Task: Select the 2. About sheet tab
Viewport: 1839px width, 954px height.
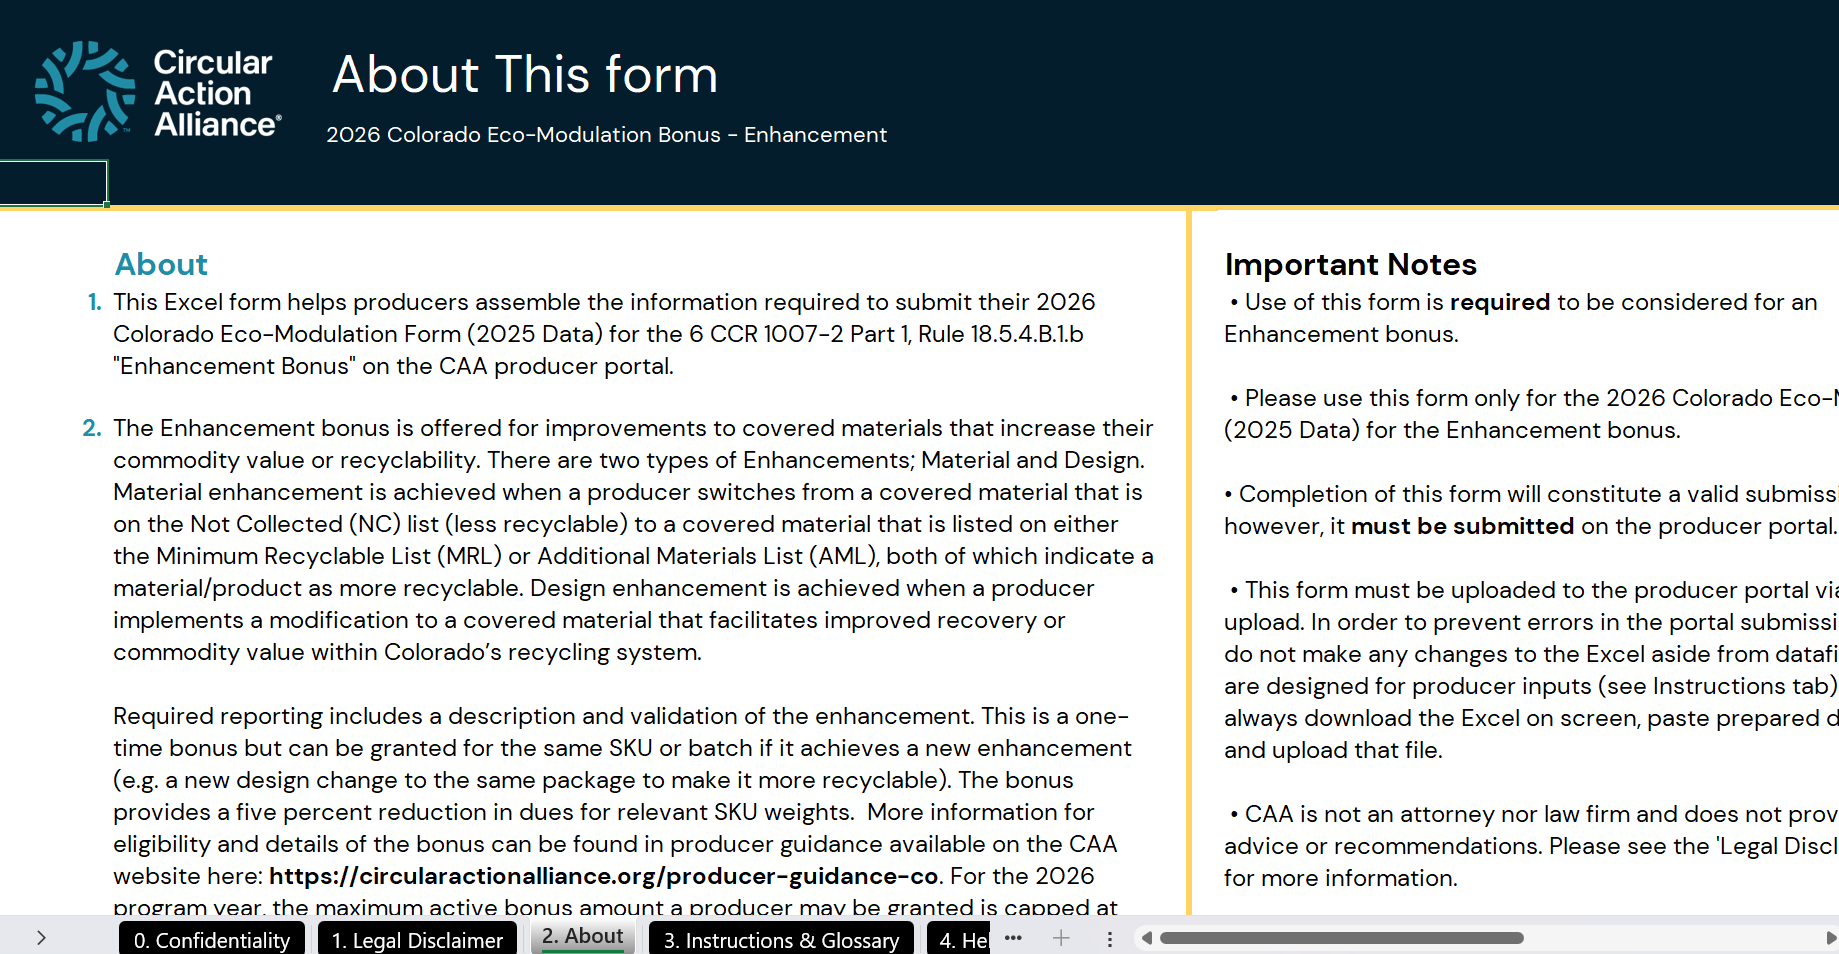Action: click(583, 937)
